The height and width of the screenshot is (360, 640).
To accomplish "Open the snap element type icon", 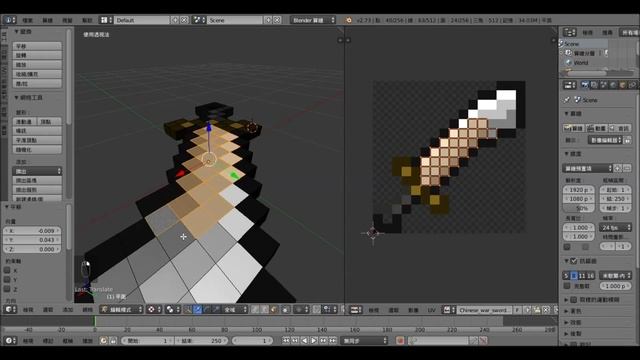I will pyautogui.click(x=329, y=309).
